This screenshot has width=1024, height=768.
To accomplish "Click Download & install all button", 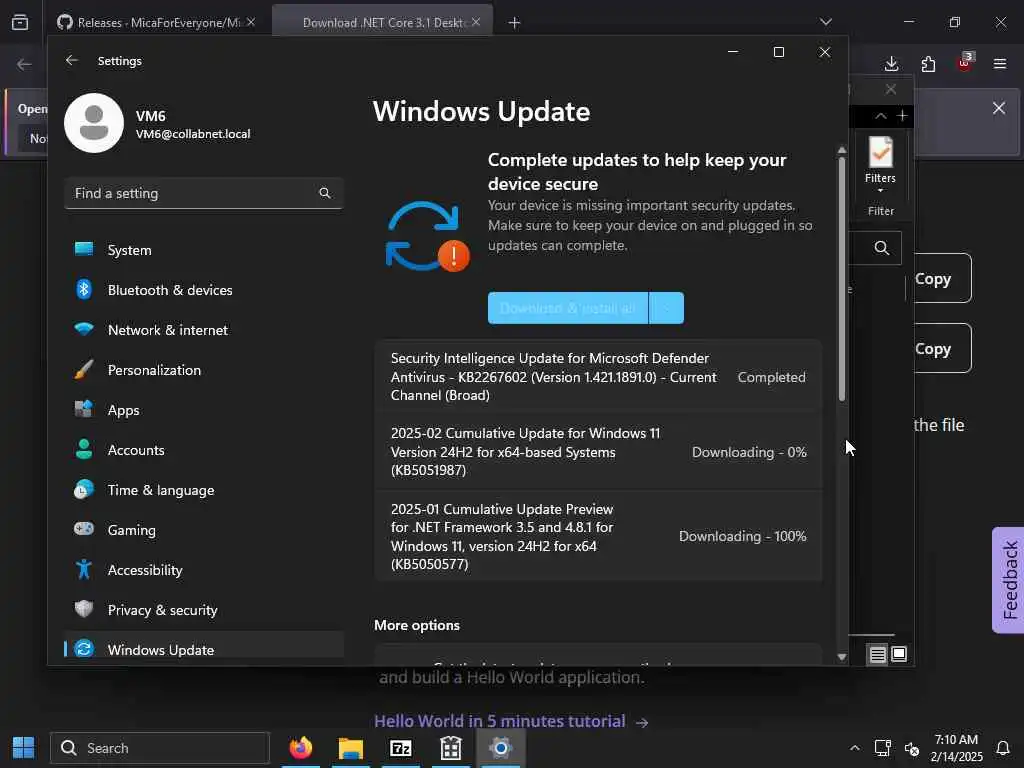I will click(x=568, y=308).
